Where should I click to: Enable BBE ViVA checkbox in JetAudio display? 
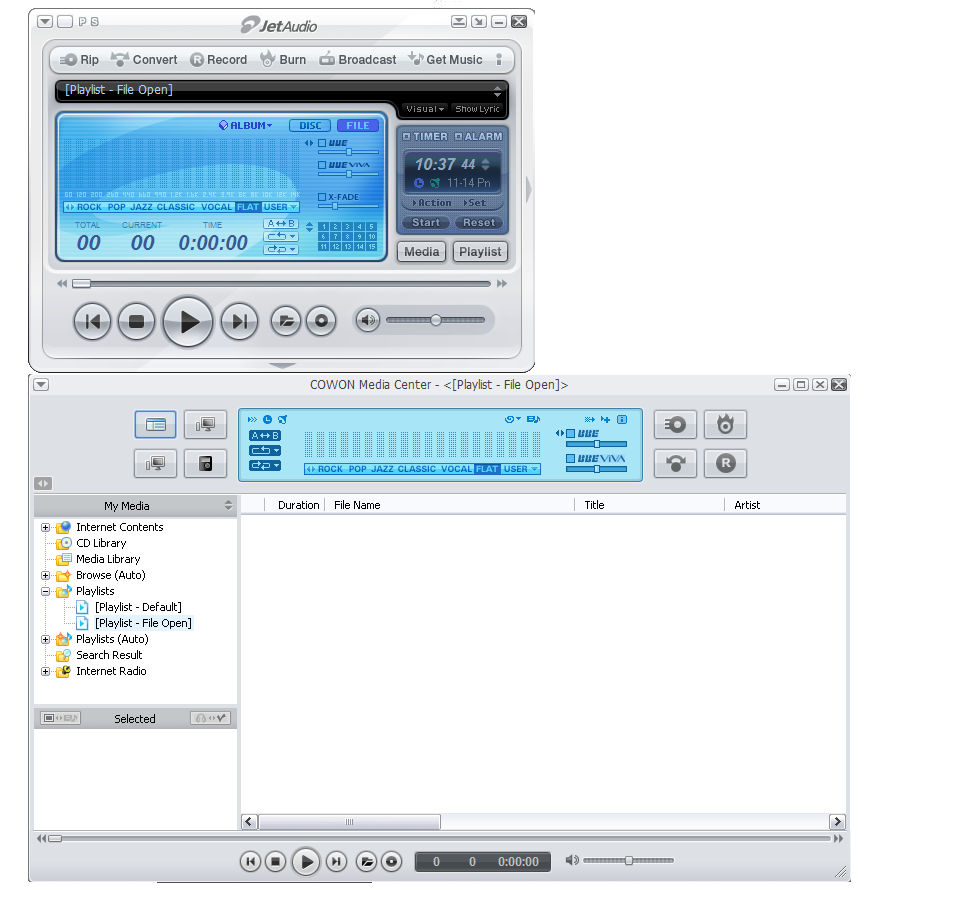click(x=322, y=165)
